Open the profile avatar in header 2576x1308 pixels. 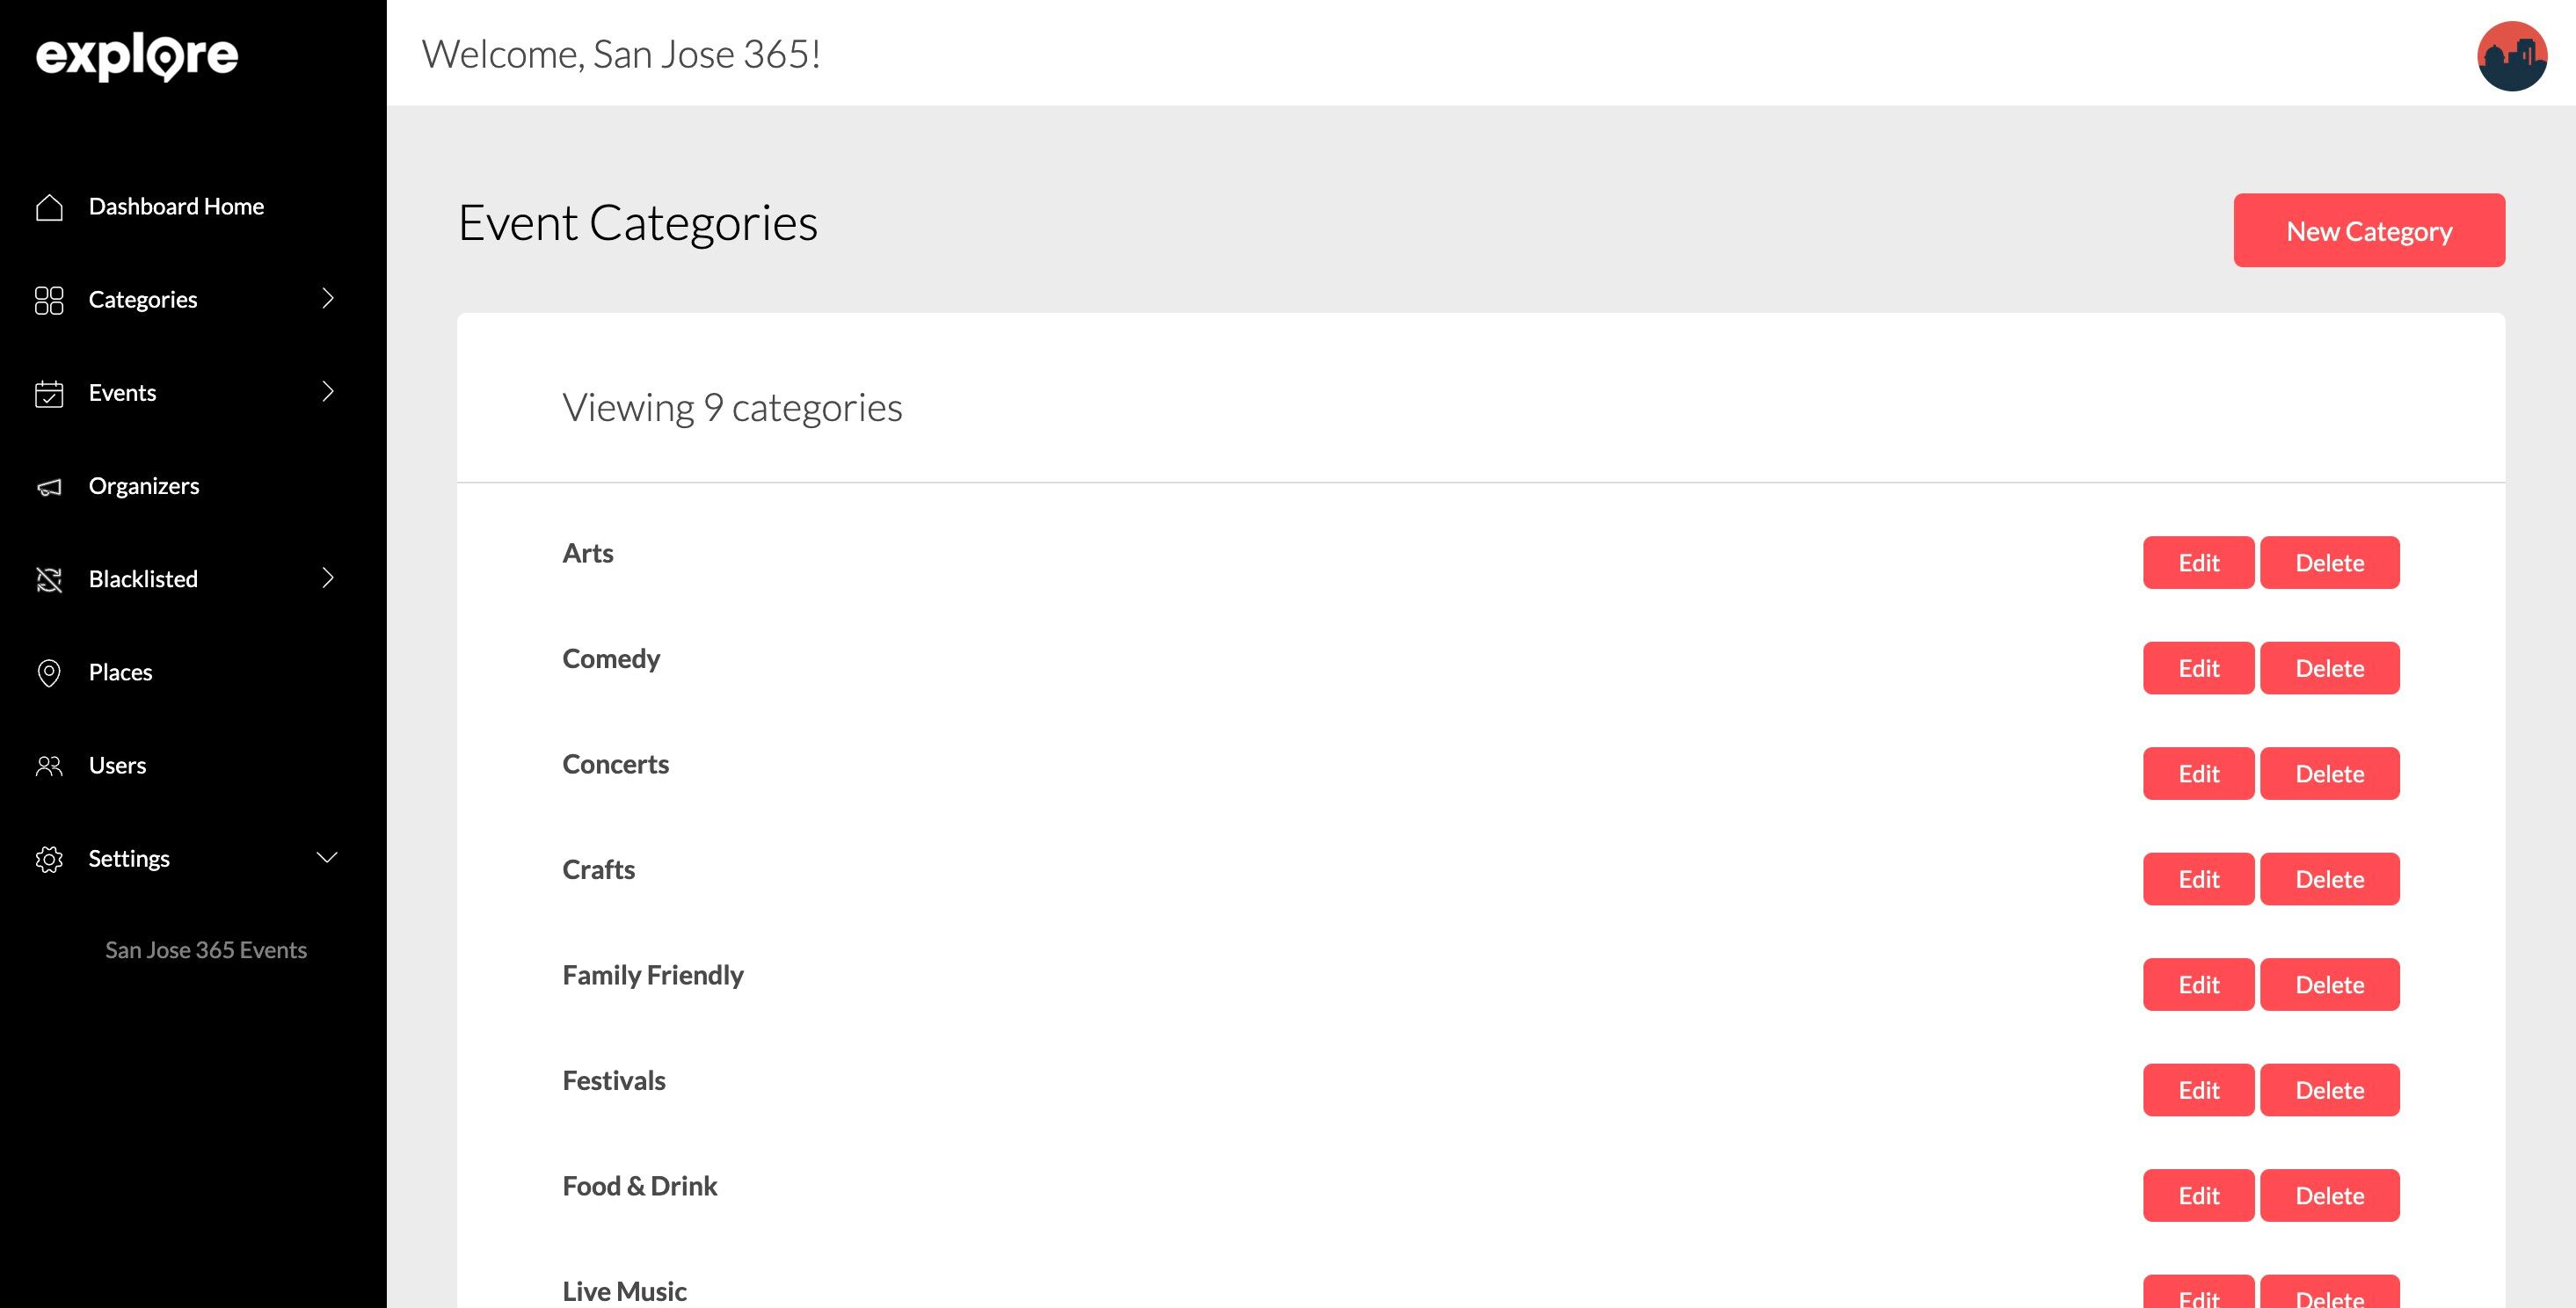pos(2511,56)
